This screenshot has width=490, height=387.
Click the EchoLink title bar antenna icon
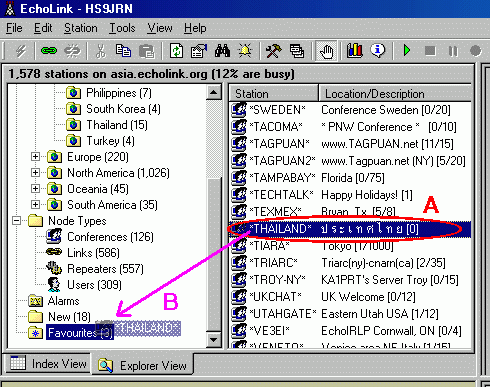click(10, 8)
